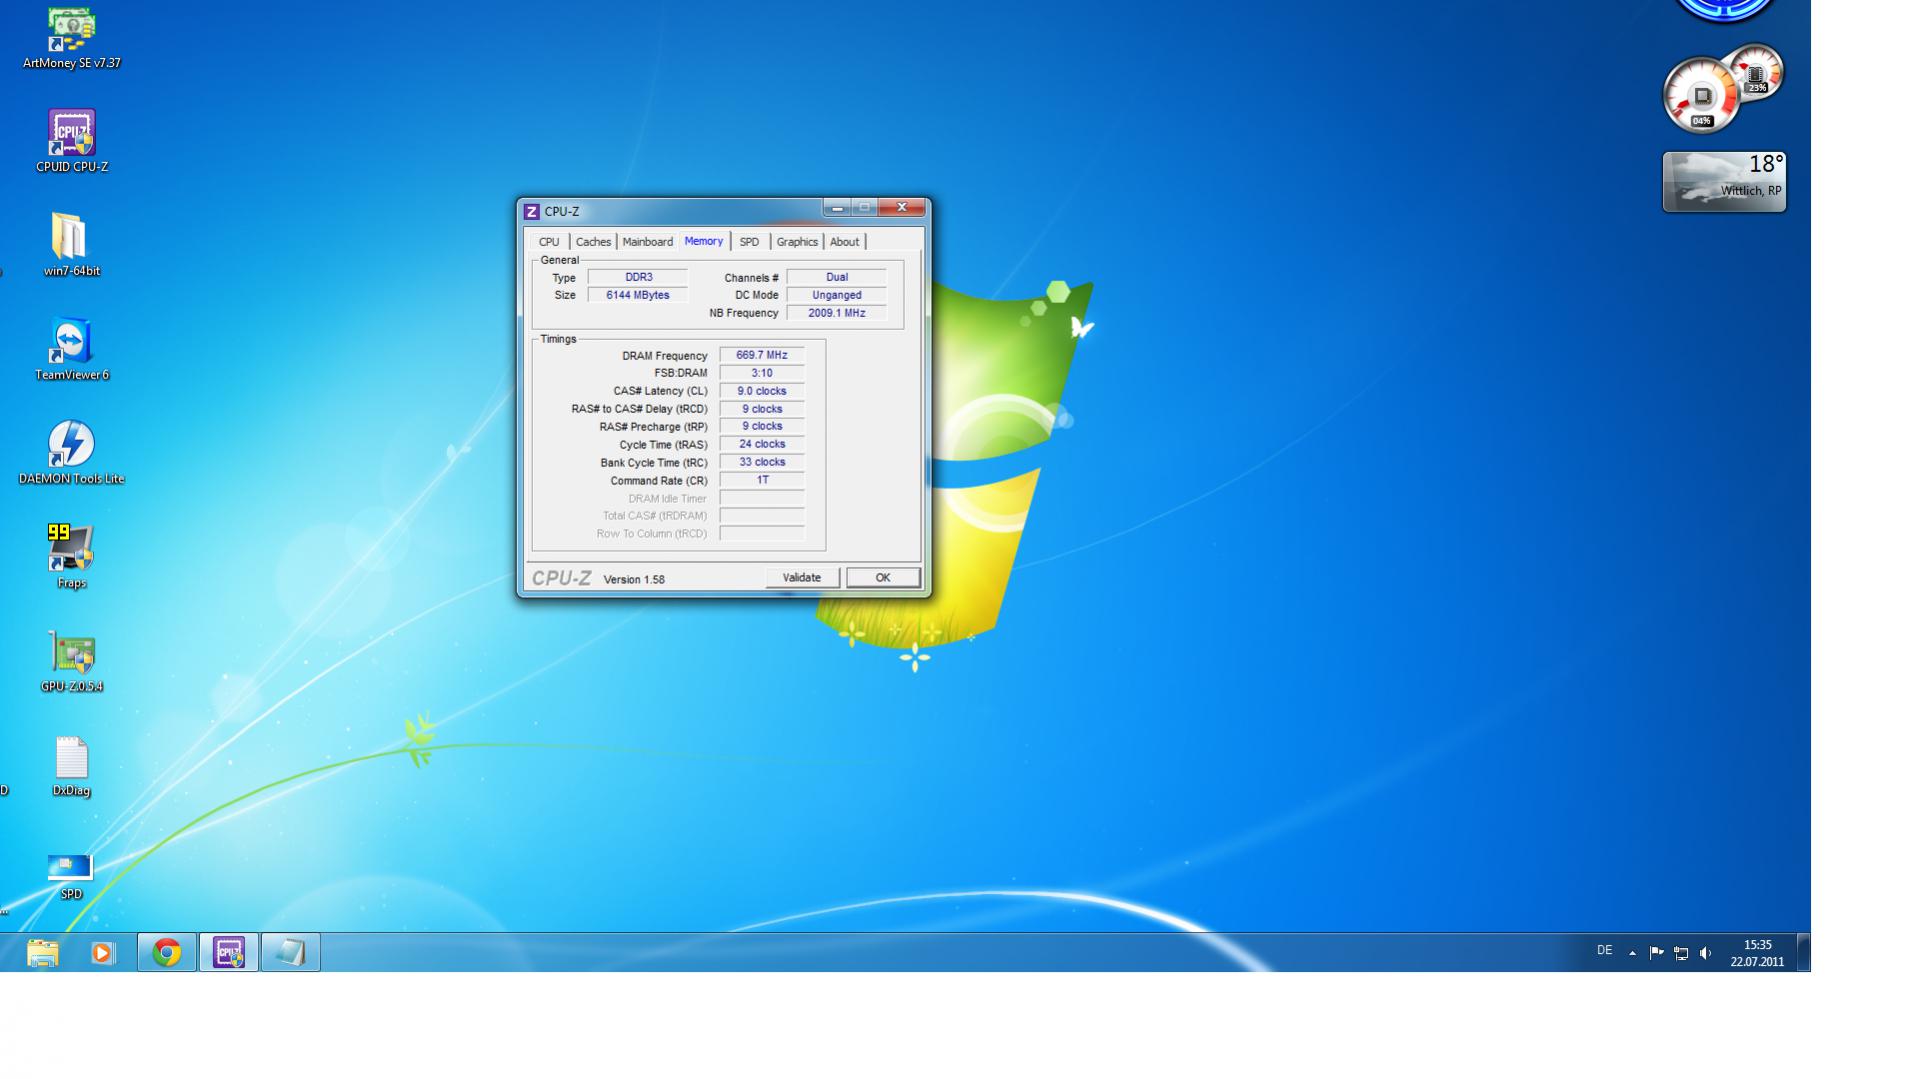
Task: Select the DxDiag text file icon
Action: tap(71, 766)
